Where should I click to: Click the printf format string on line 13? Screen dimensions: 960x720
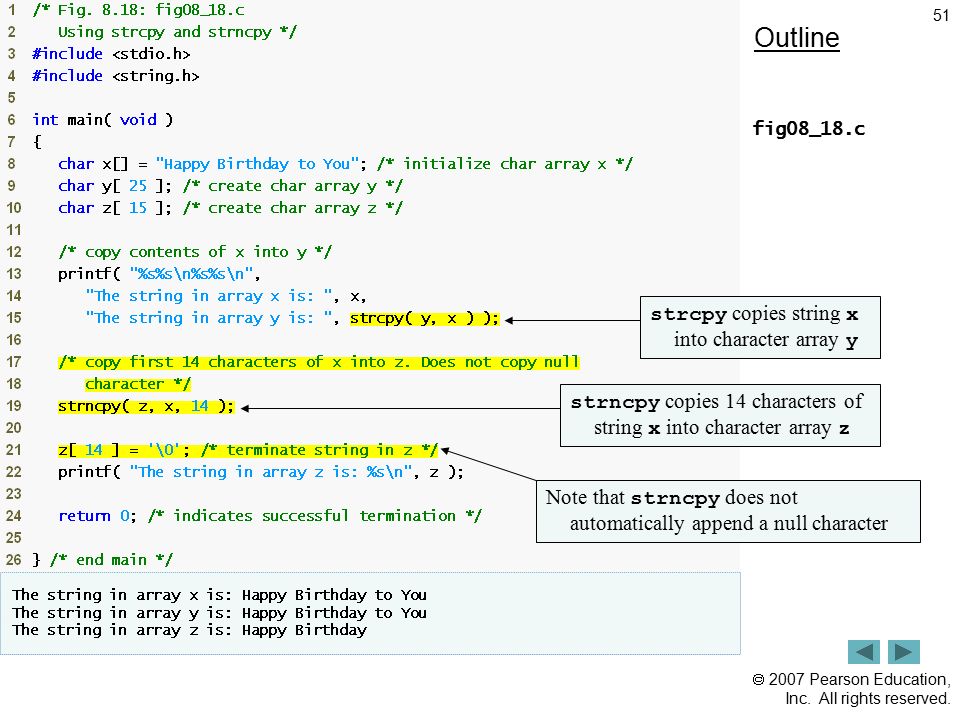[191, 274]
